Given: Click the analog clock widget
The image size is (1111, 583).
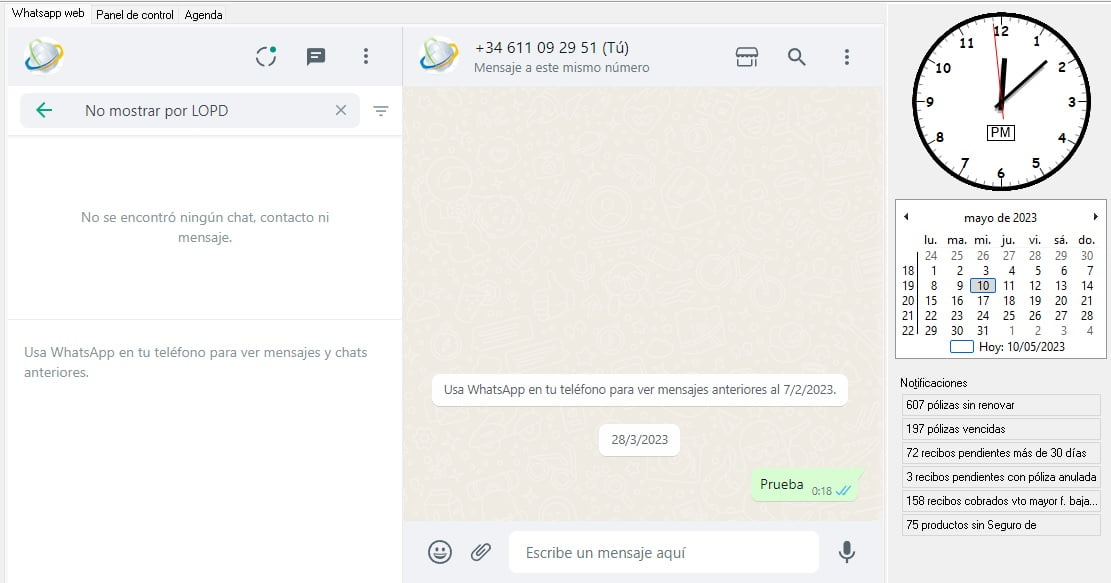Looking at the screenshot, I should coord(1000,102).
